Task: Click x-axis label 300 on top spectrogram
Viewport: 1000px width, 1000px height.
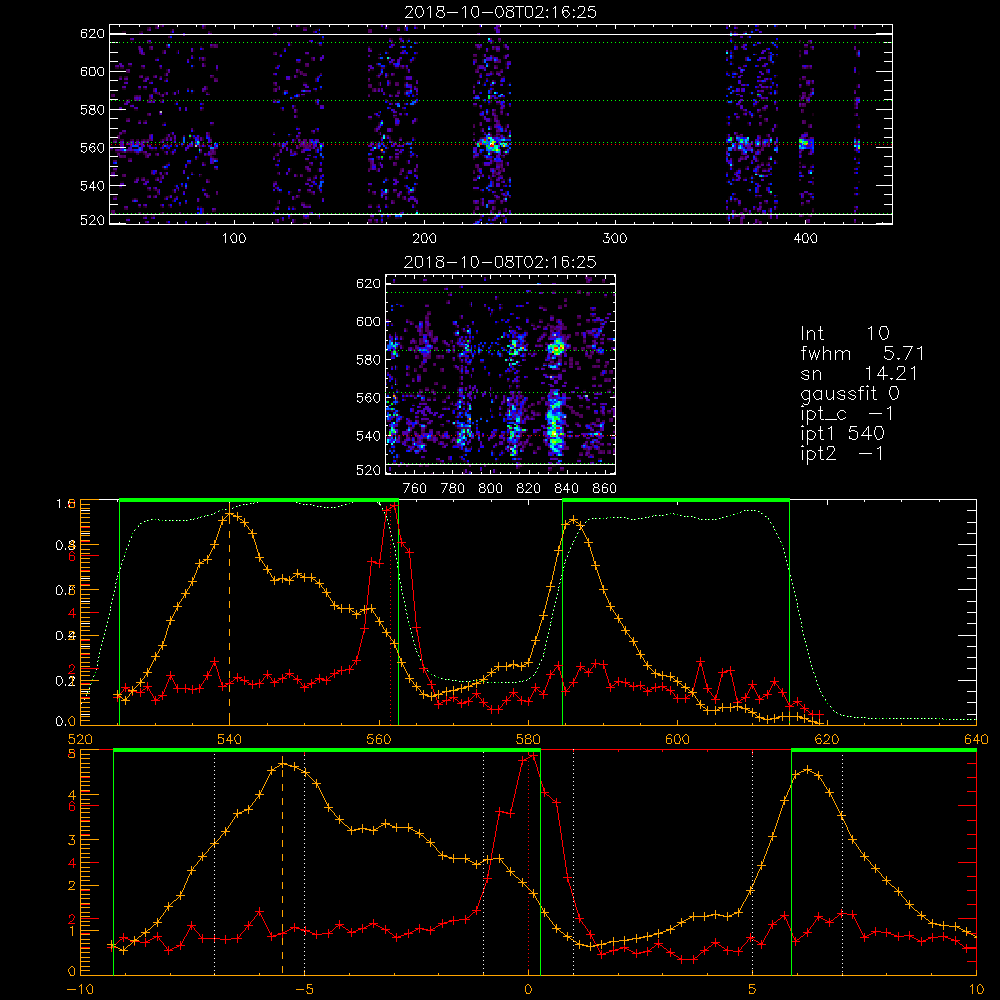Action: [x=615, y=239]
